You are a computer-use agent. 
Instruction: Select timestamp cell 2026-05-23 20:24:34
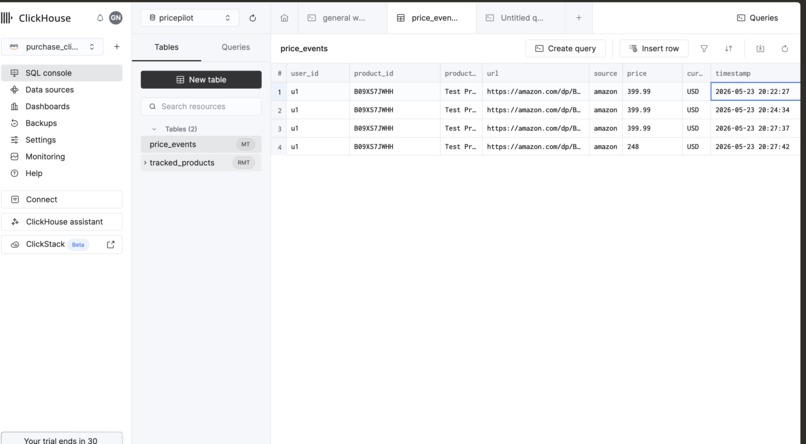[x=756, y=110]
